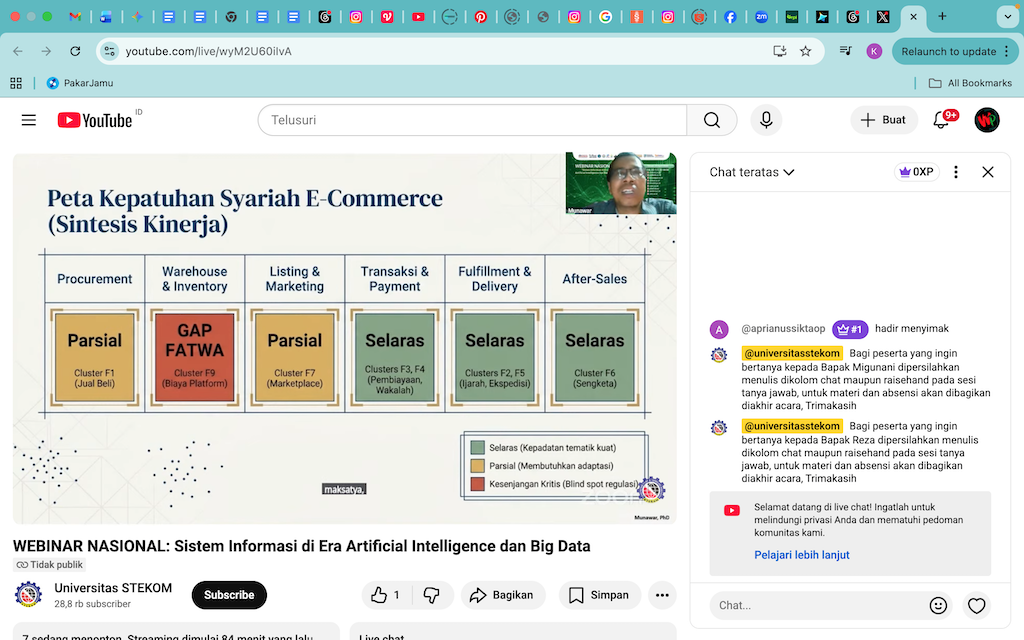Open the emoji picker in chat
1024x640 pixels.
[938, 605]
